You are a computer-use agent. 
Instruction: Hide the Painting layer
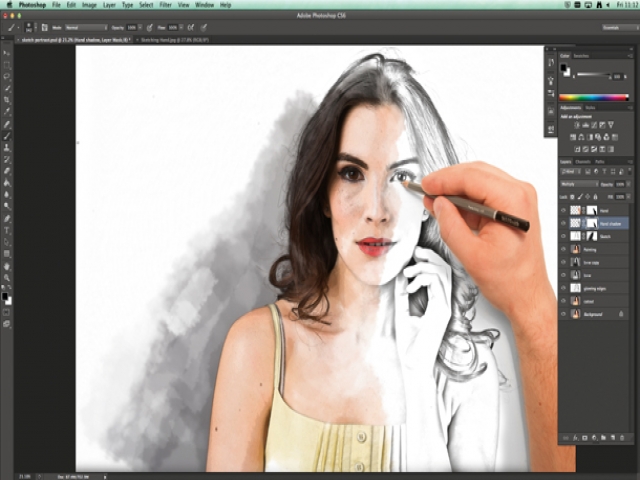coord(564,249)
